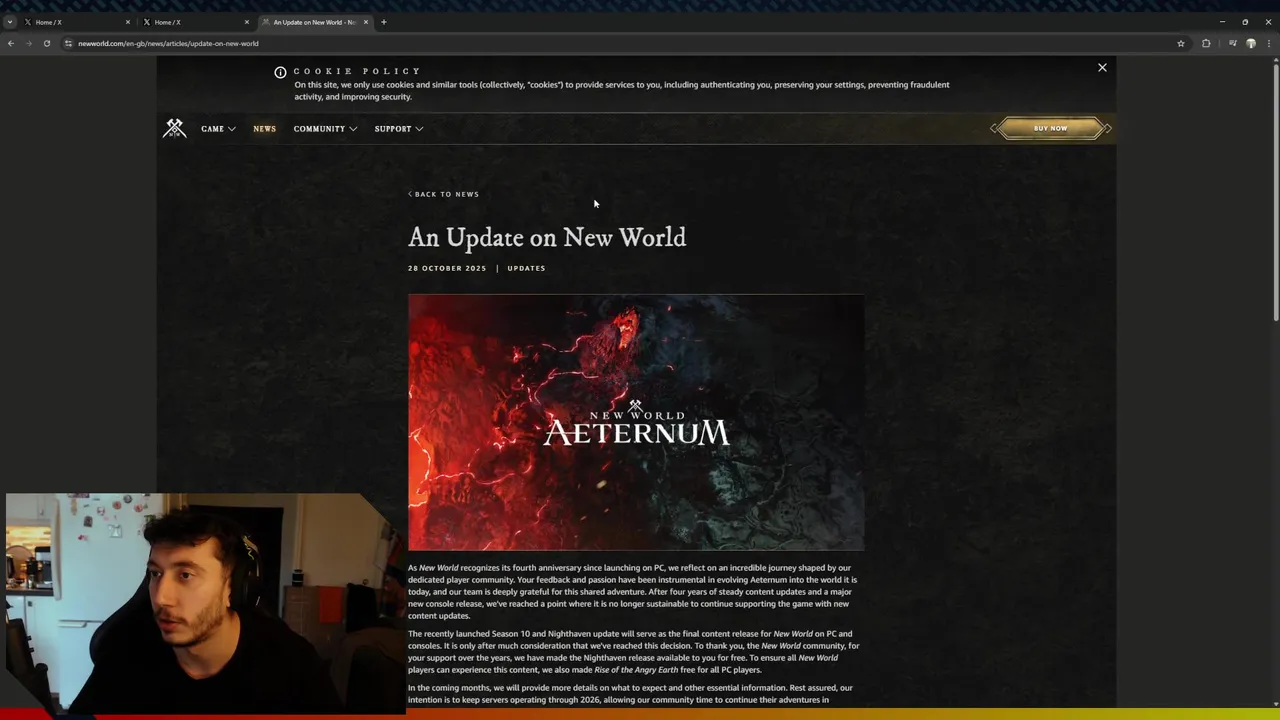Reload the page with refresh icon

[x=47, y=43]
